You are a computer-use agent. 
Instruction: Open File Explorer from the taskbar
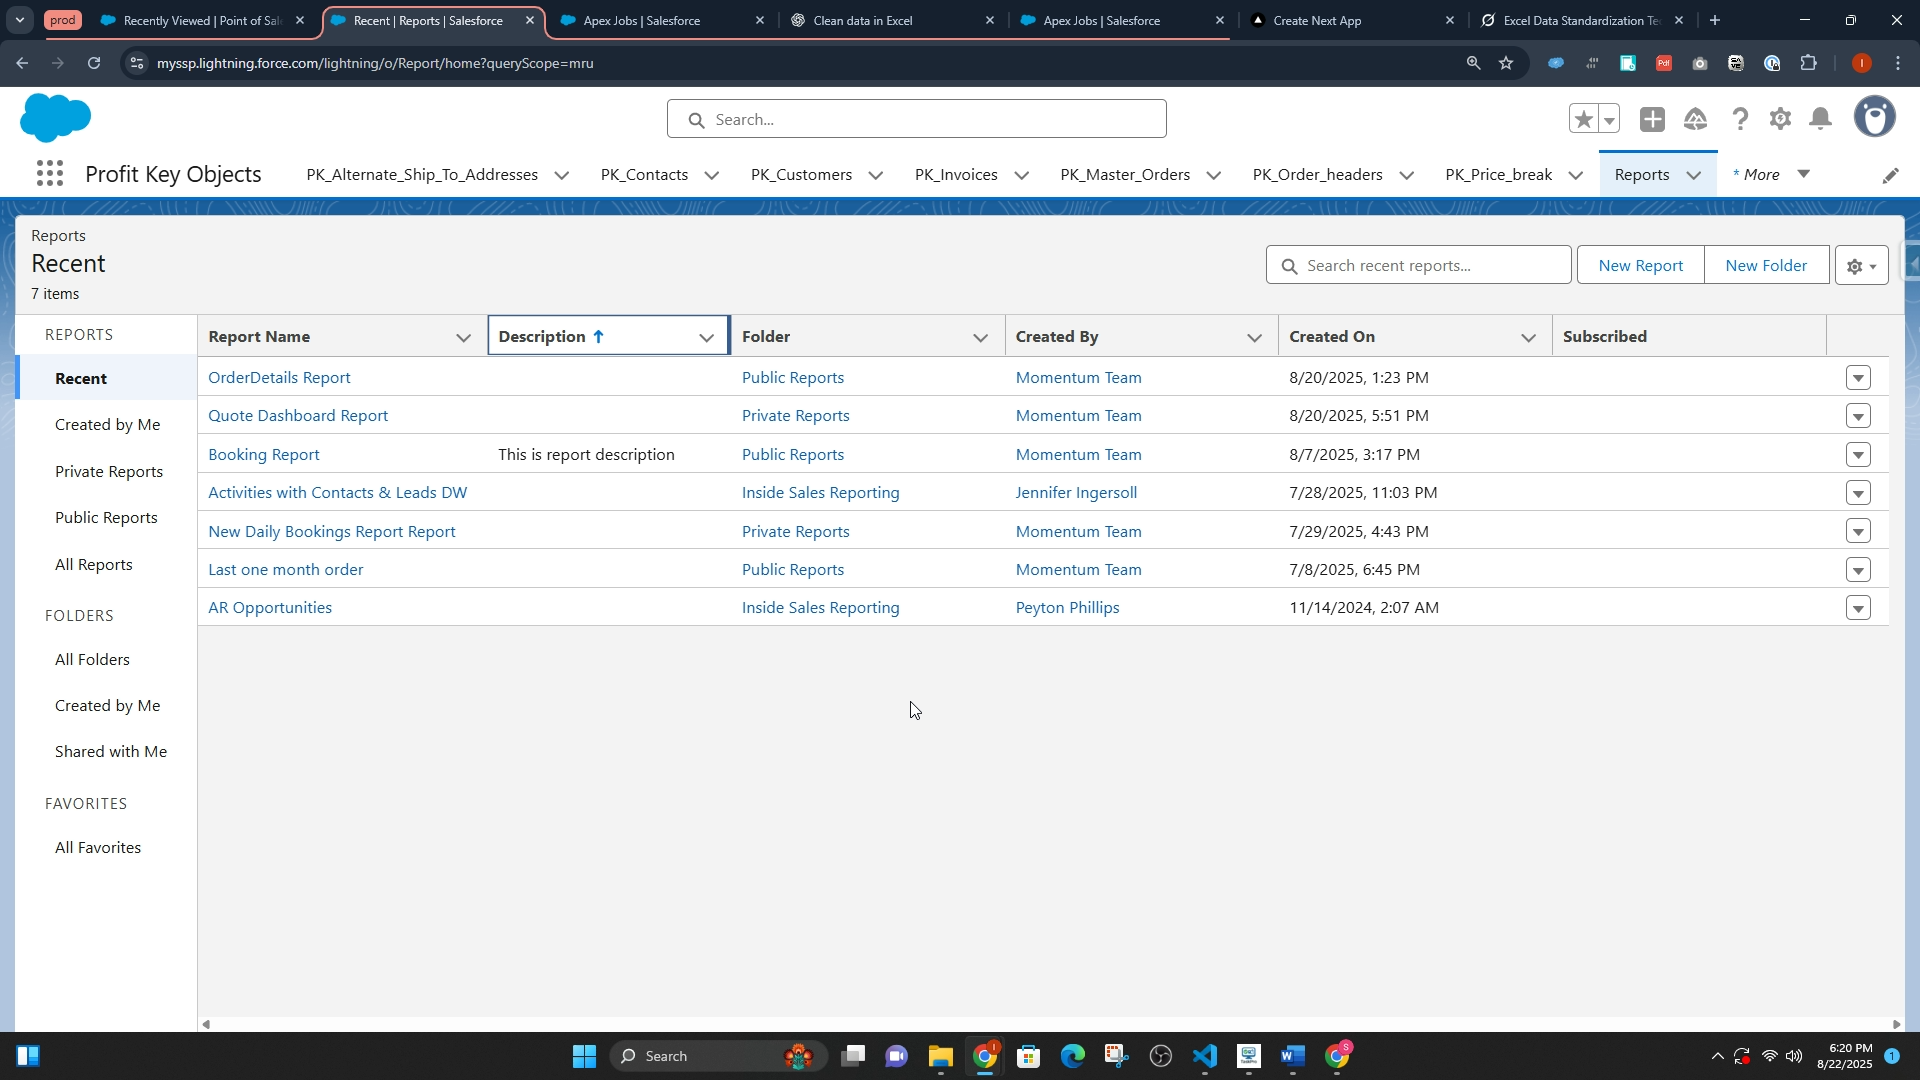[x=940, y=1056]
